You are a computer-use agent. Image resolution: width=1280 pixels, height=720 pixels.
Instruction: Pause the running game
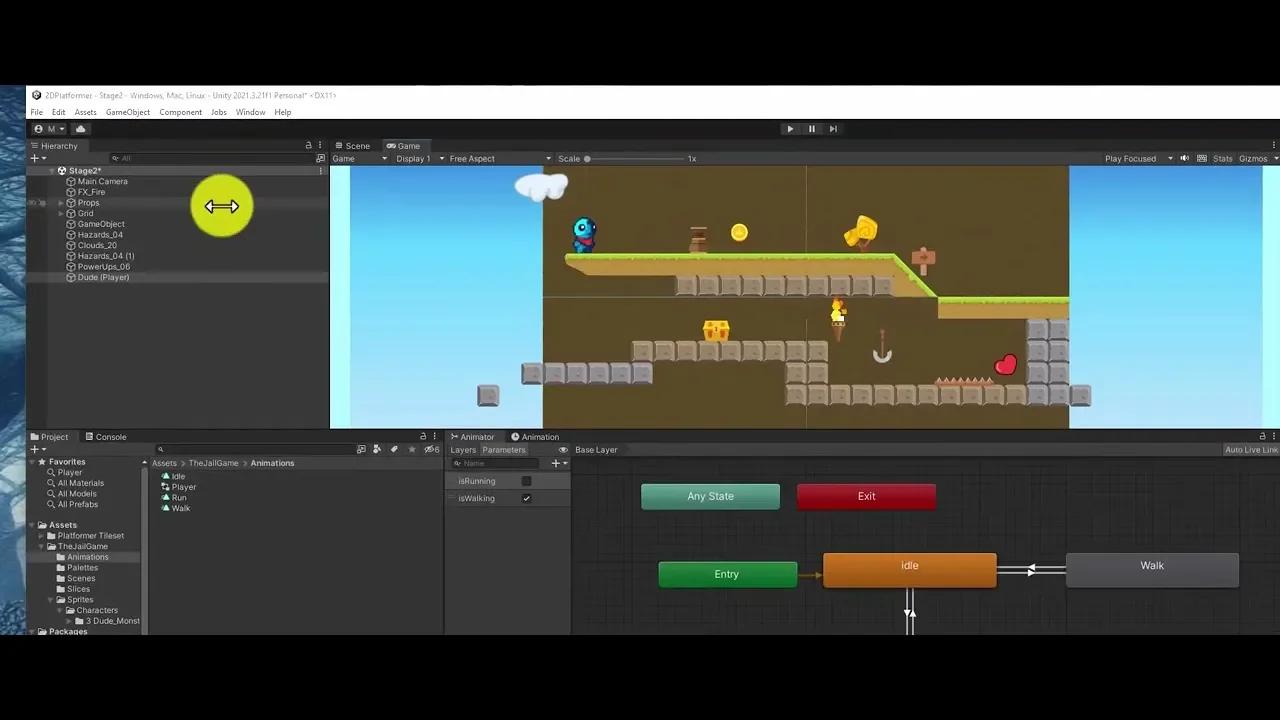pyautogui.click(x=811, y=128)
